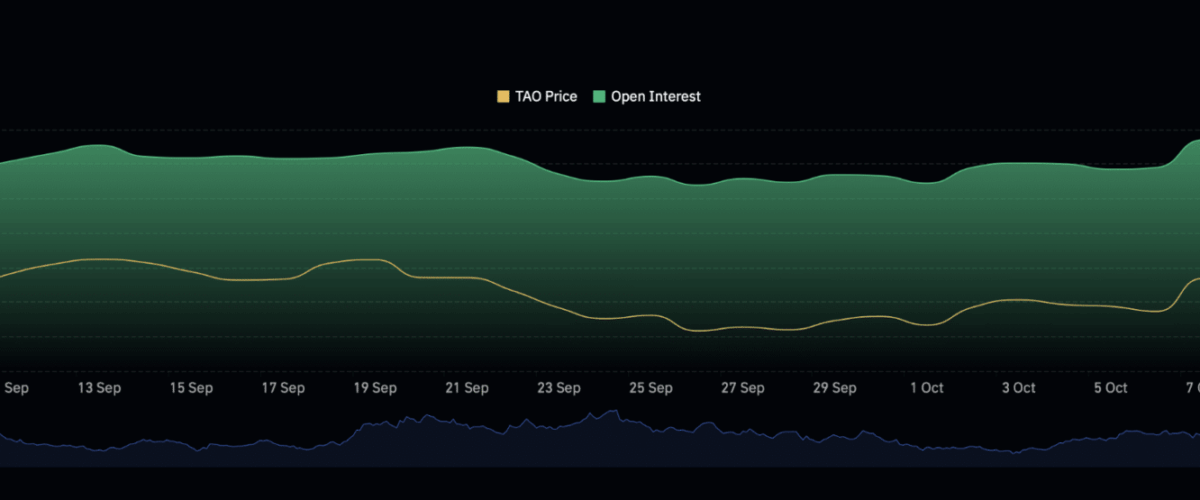Click the 15 Sep date label
1200x500 pixels.
[191, 388]
